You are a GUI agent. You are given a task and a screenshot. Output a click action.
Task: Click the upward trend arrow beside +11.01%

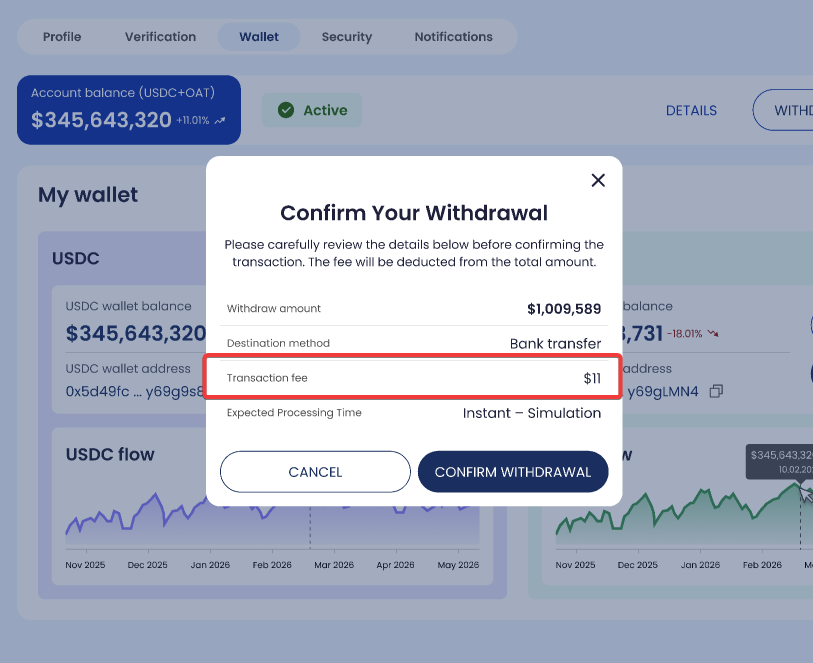[220, 121]
